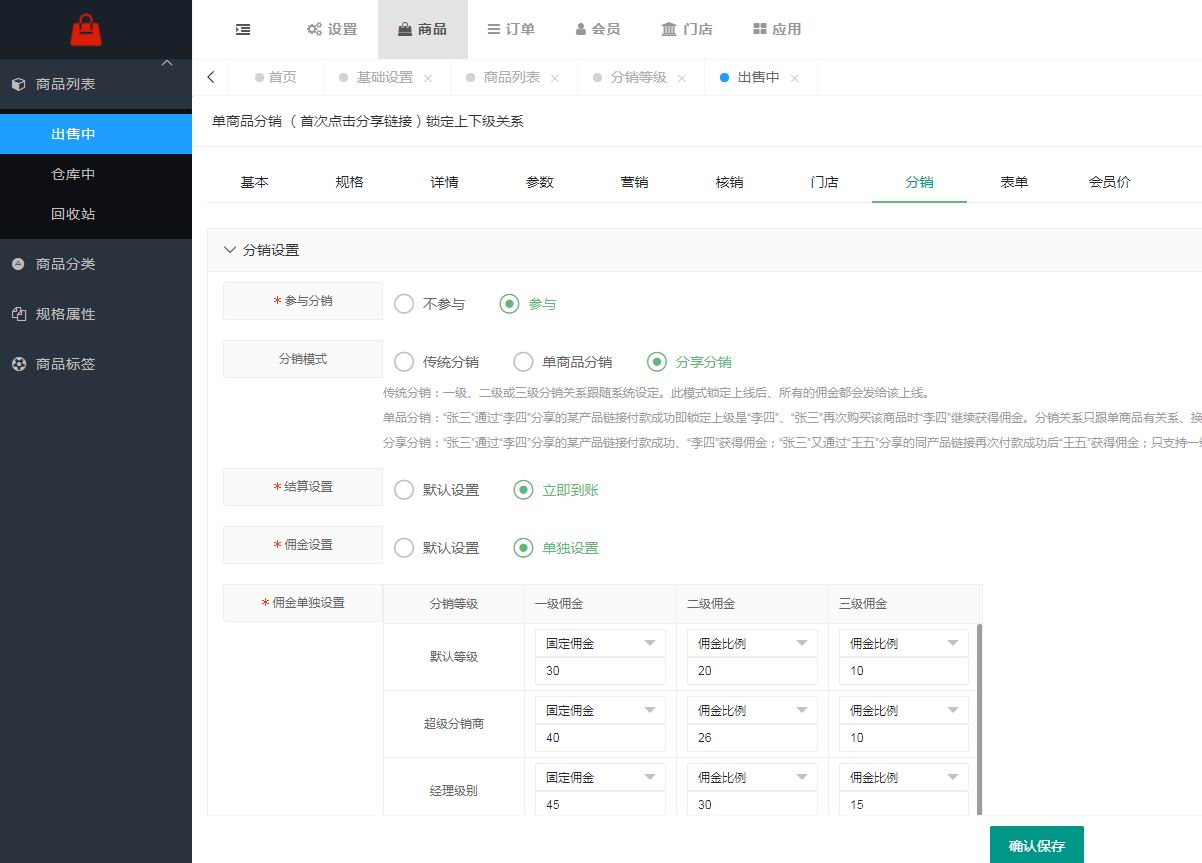The image size is (1202, 863).
Task: Click the cube icon beside 商品列表
Action: pyautogui.click(x=18, y=84)
